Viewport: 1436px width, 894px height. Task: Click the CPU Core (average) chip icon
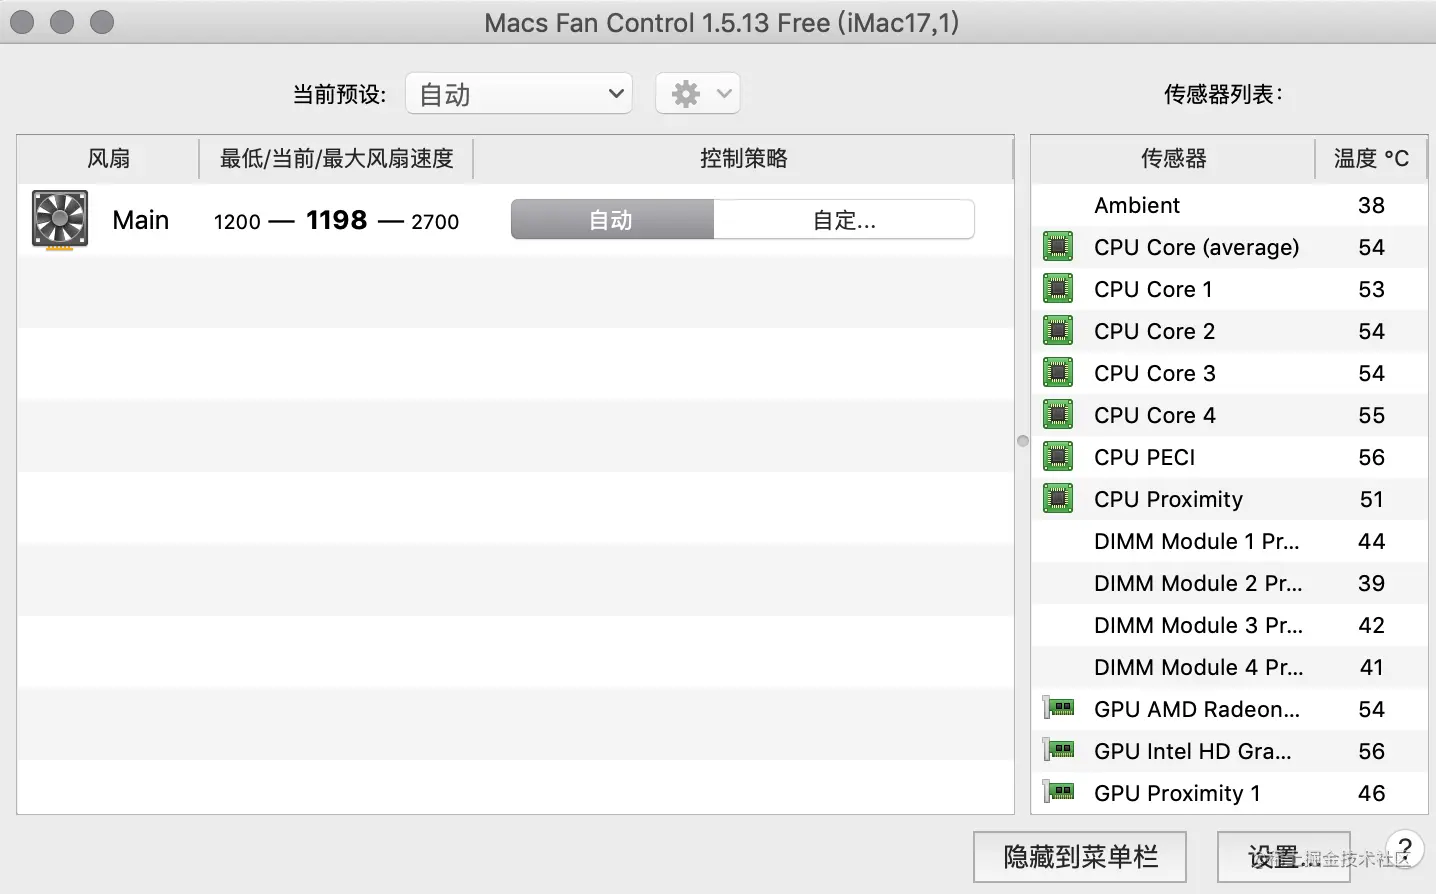click(1058, 246)
